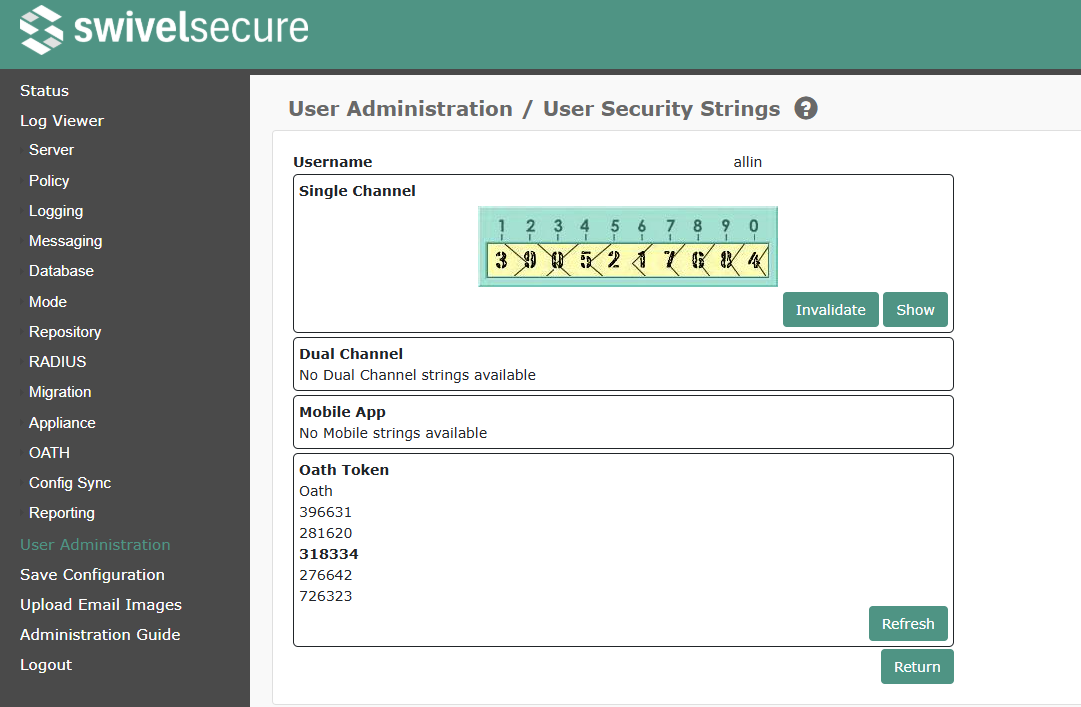Image resolution: width=1081 pixels, height=707 pixels.
Task: Open the Mode menu item
Action: pos(48,301)
